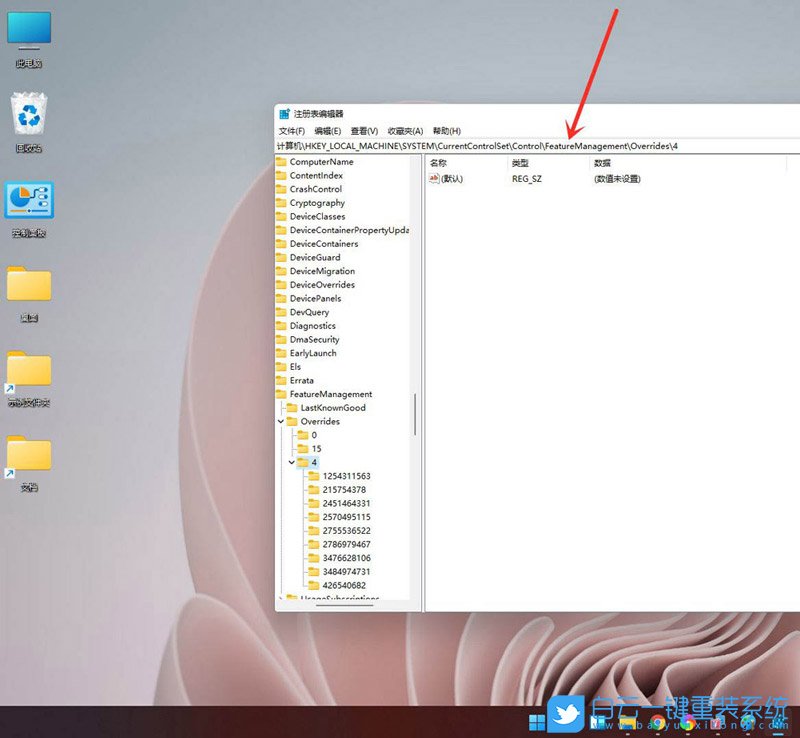This screenshot has height=738, width=800.
Task: Click the 名称 column header
Action: (438, 162)
